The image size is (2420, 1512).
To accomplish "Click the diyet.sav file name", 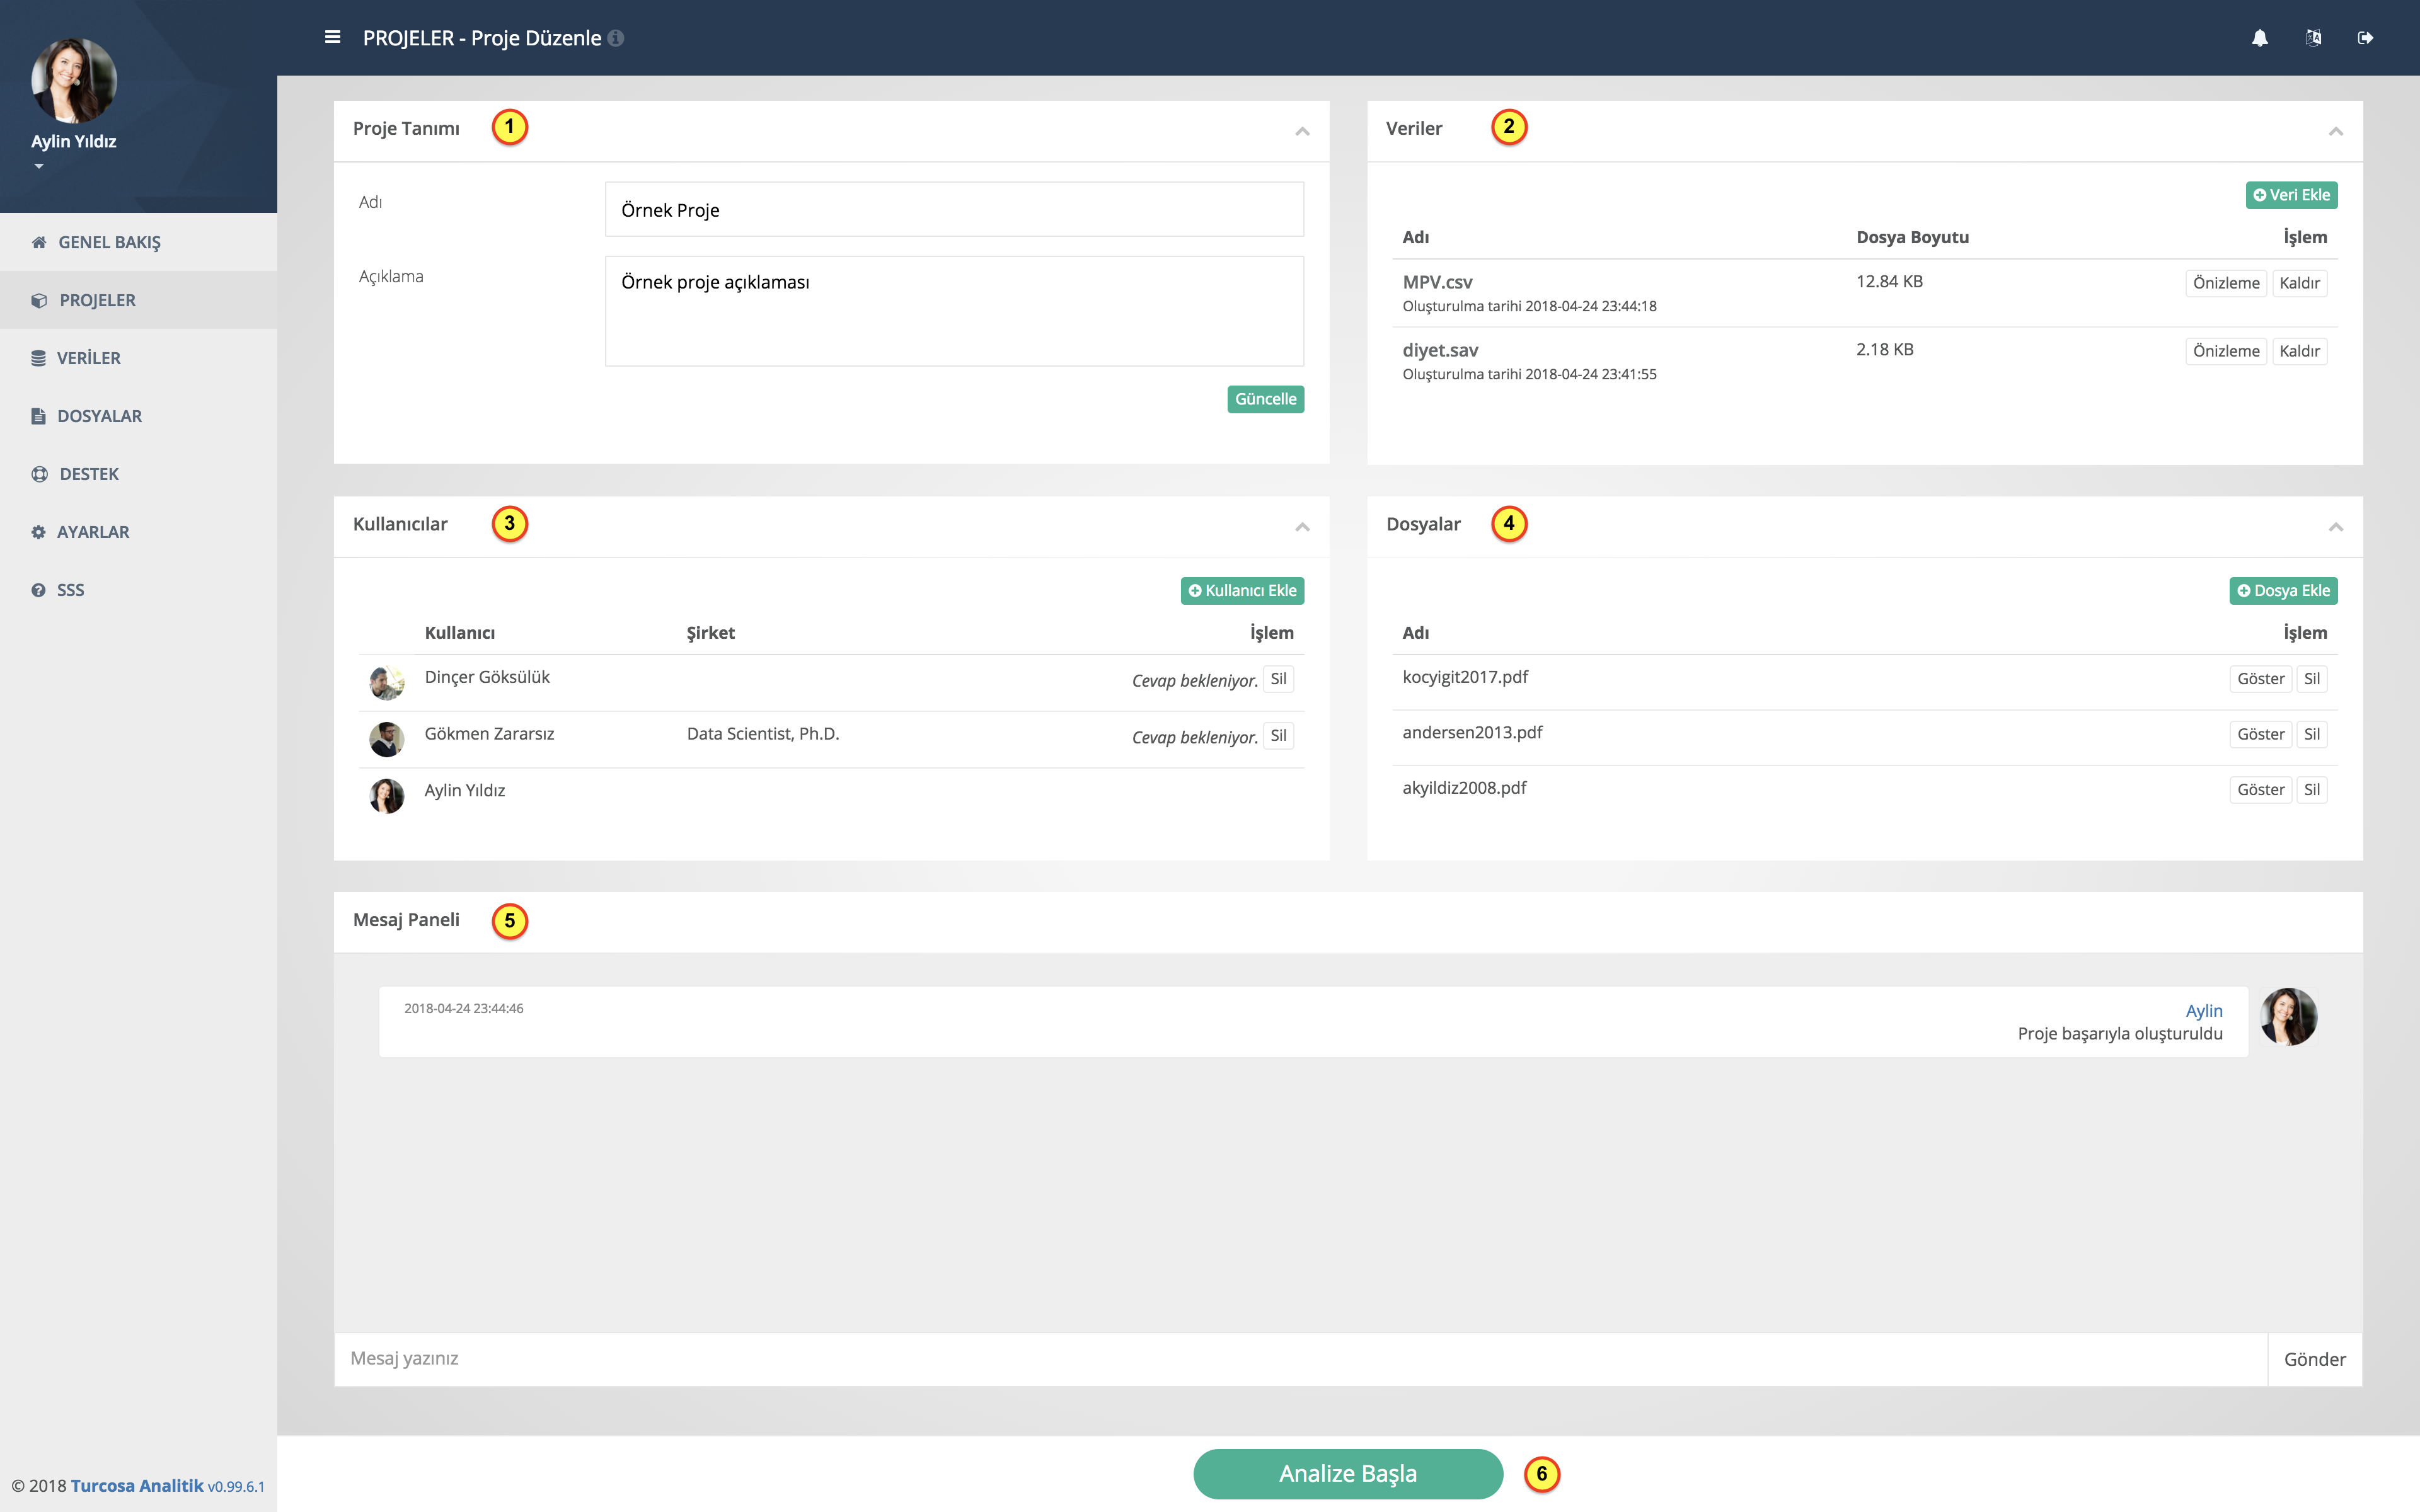I will tap(1440, 350).
